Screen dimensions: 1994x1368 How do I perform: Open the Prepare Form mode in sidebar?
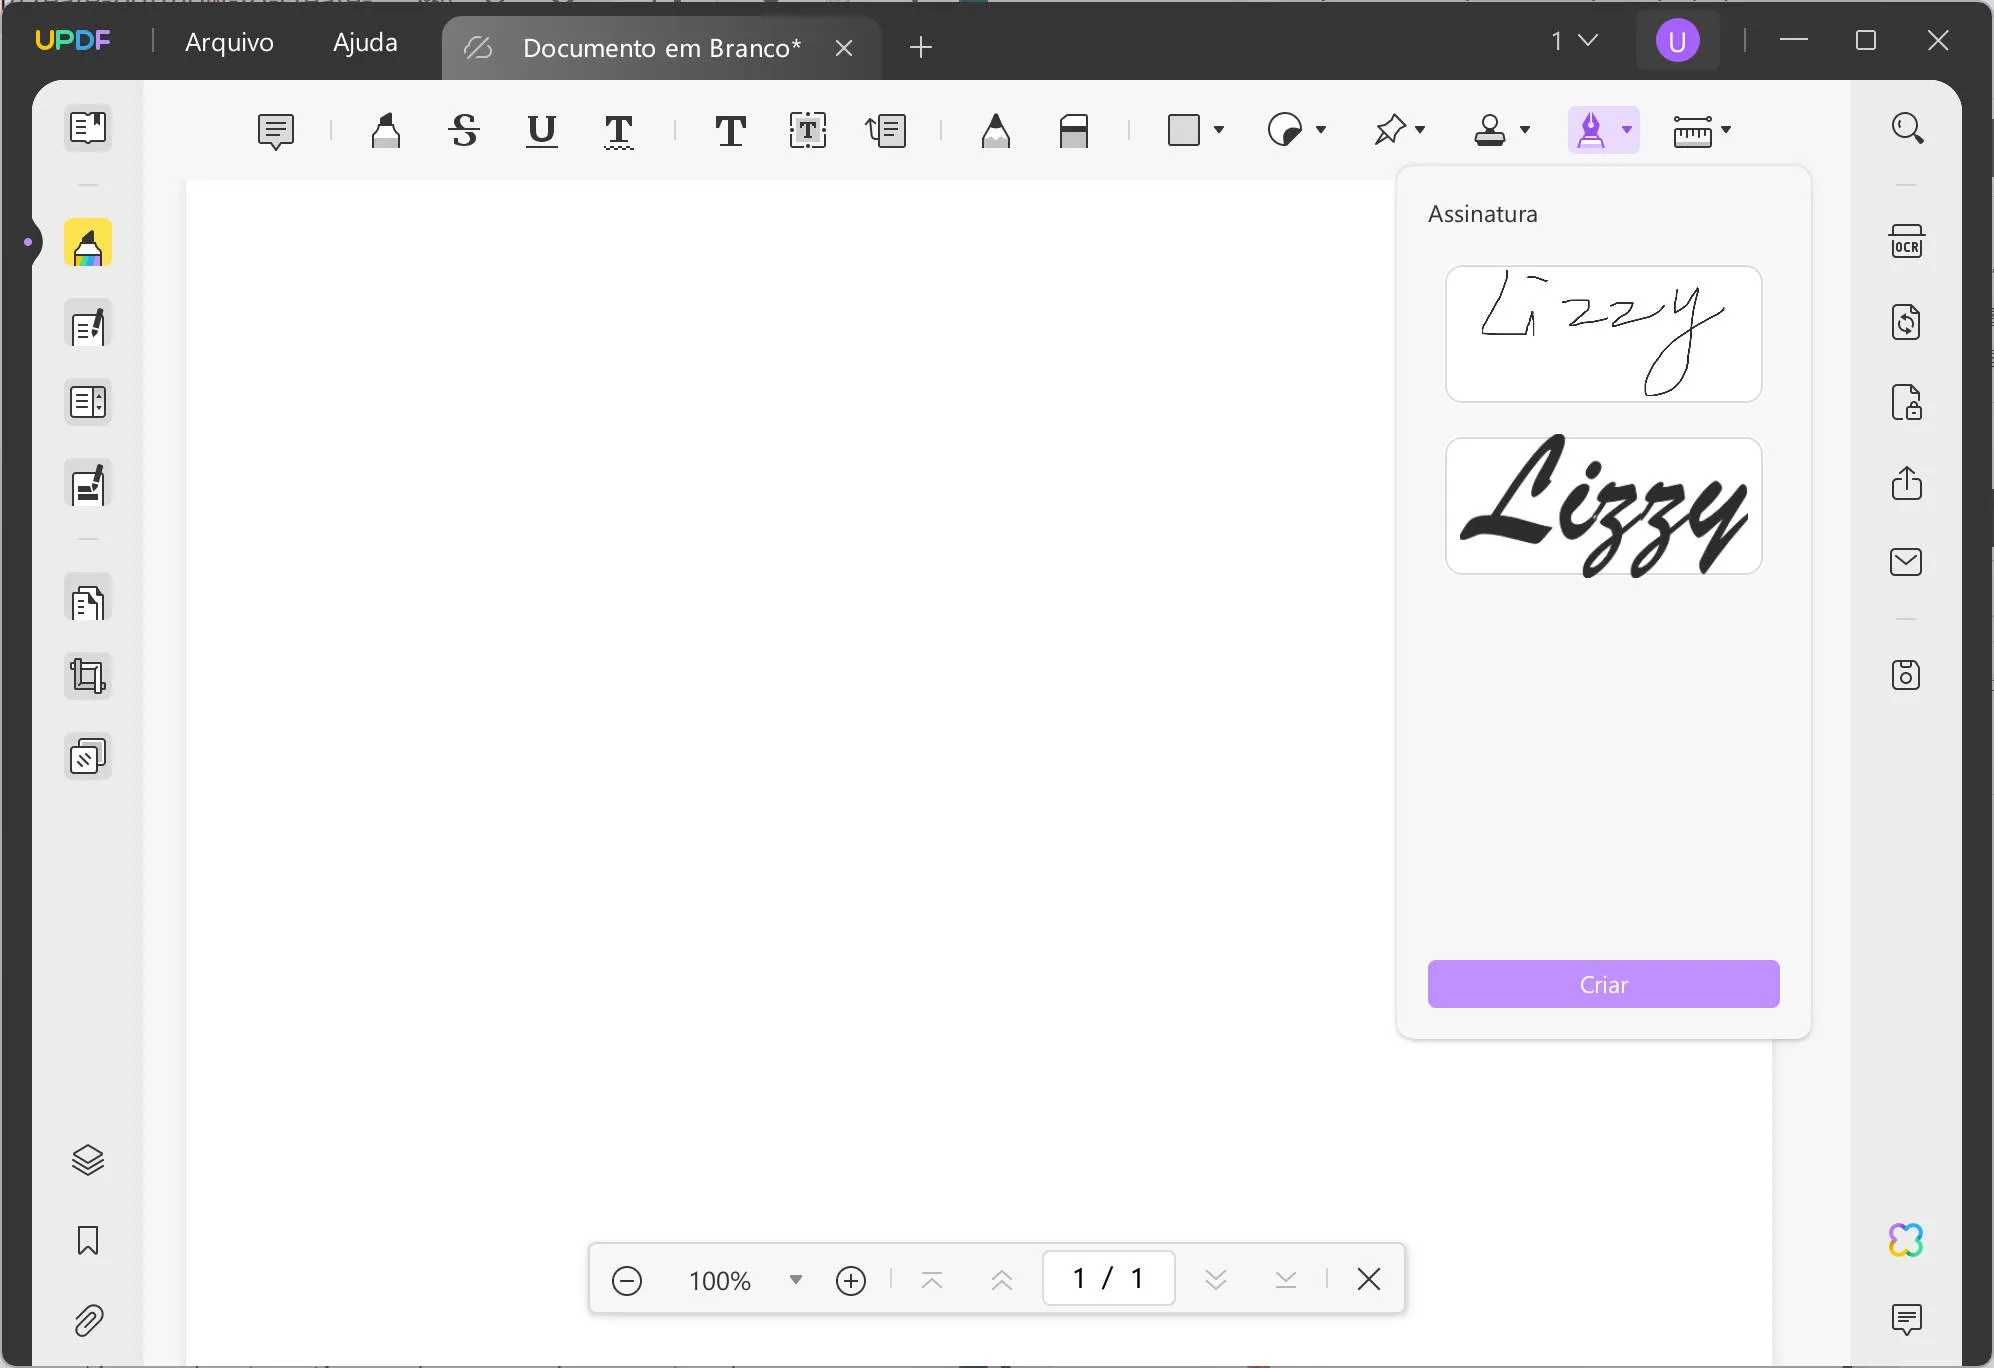point(88,402)
